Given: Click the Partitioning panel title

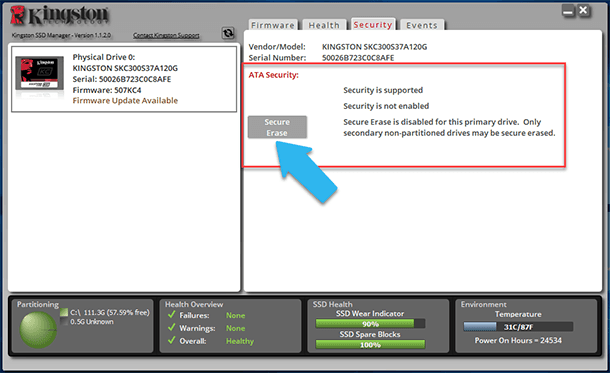Looking at the screenshot, I should tap(38, 304).
